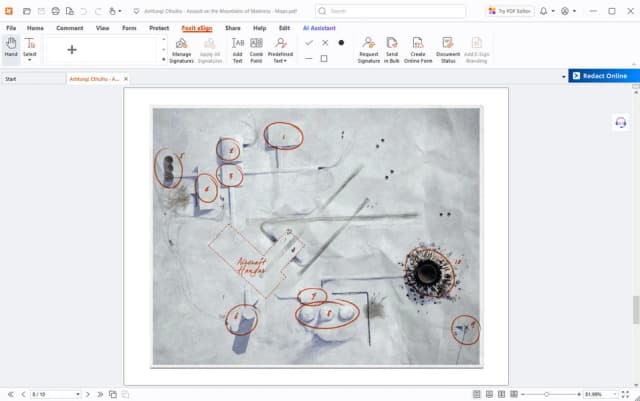This screenshot has height=401, width=640.
Task: Click the search field
Action: [x=390, y=11]
